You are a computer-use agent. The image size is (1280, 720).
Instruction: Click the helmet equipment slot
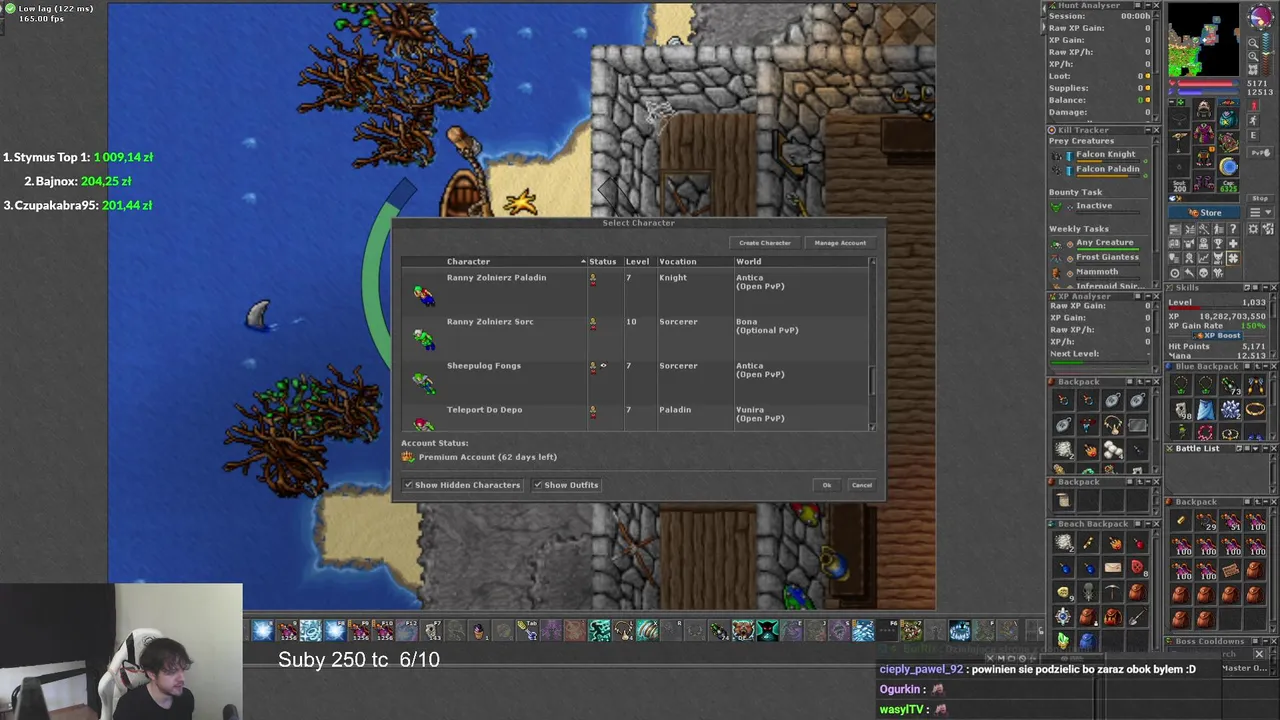1204,108
